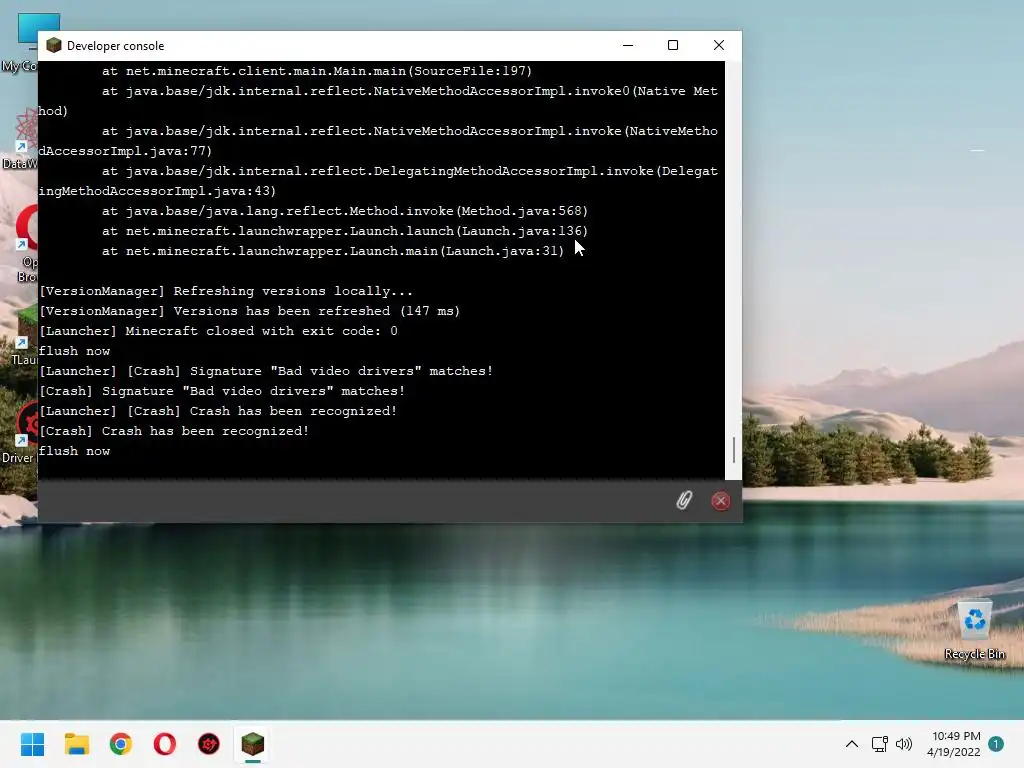Open the network status tray icon

coord(879,744)
